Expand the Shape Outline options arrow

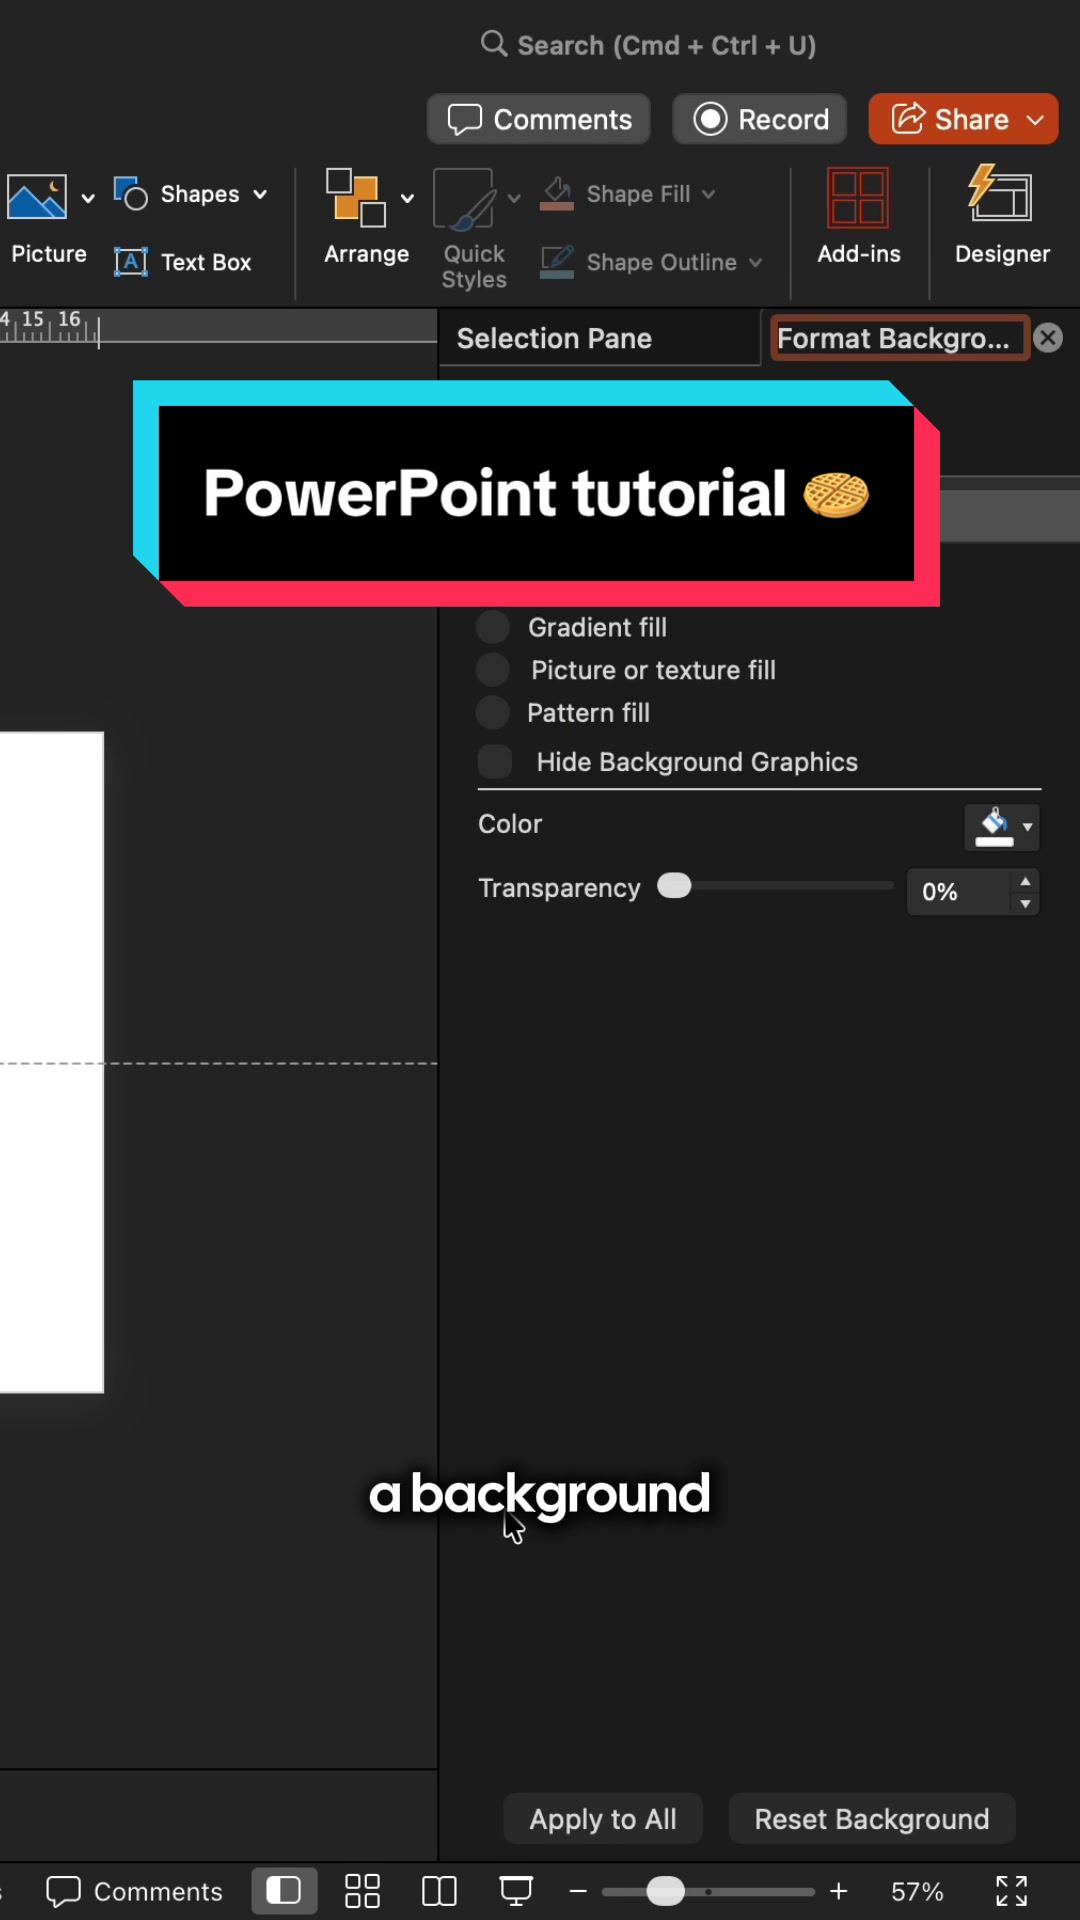(755, 262)
